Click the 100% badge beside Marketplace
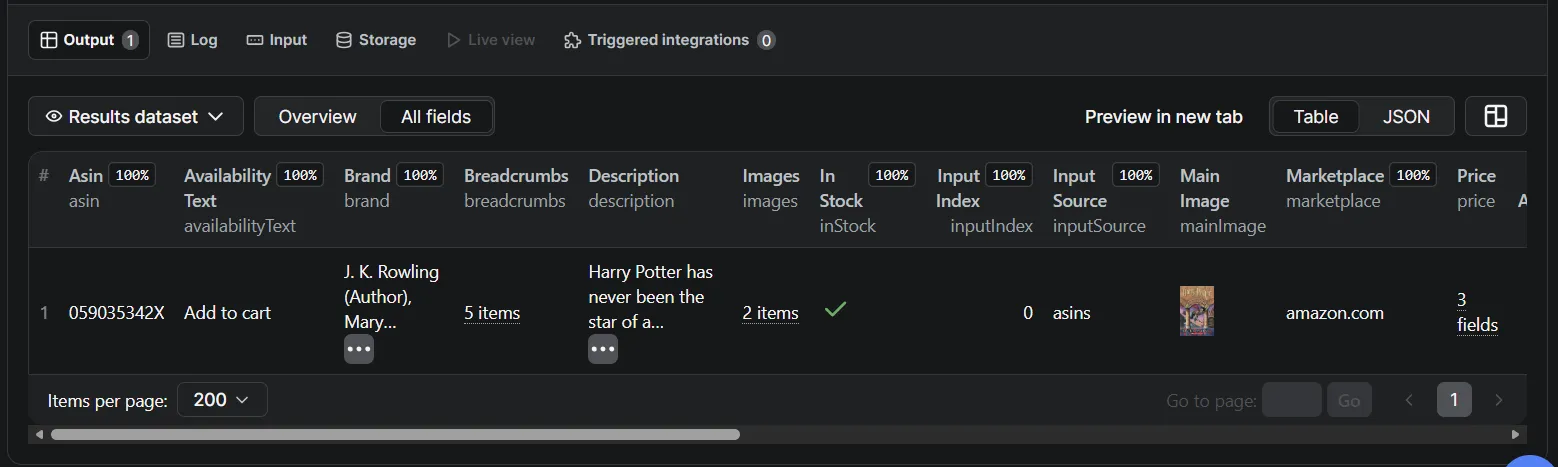Image resolution: width=1558 pixels, height=467 pixels. 1413,175
